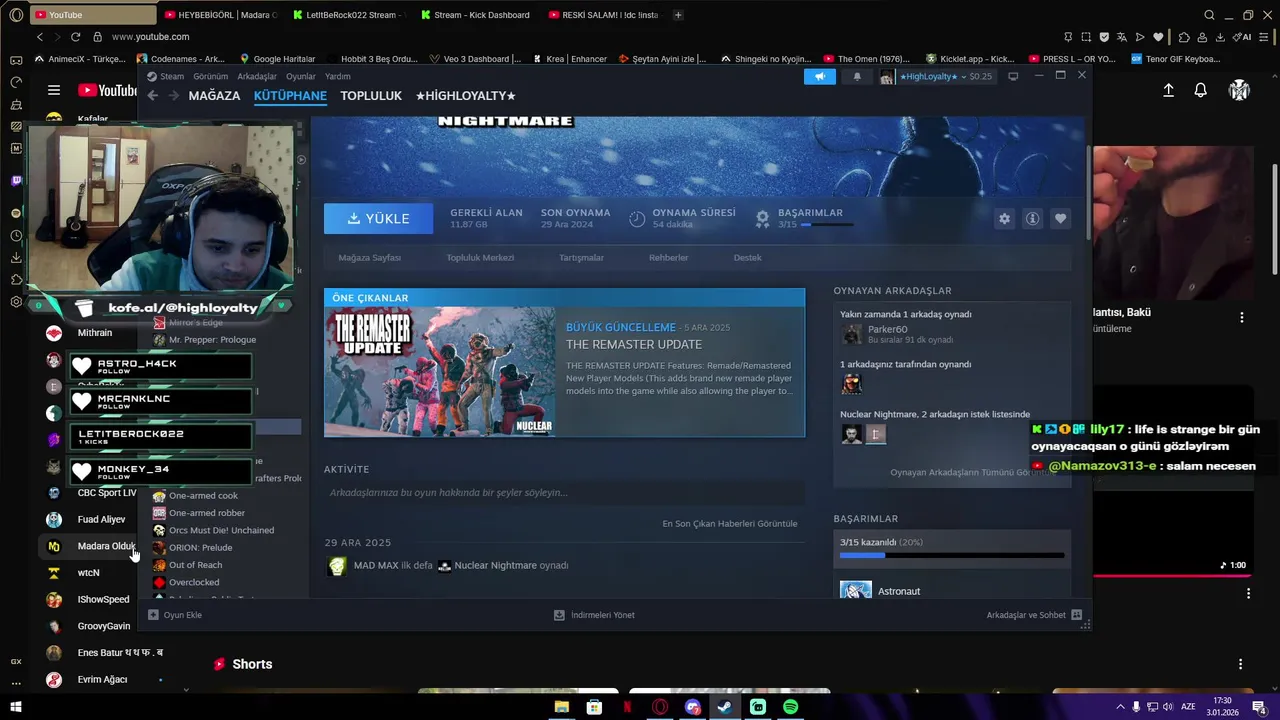The image size is (1280, 720).
Task: Go to Topluluk Merkezi link
Action: coord(480,258)
